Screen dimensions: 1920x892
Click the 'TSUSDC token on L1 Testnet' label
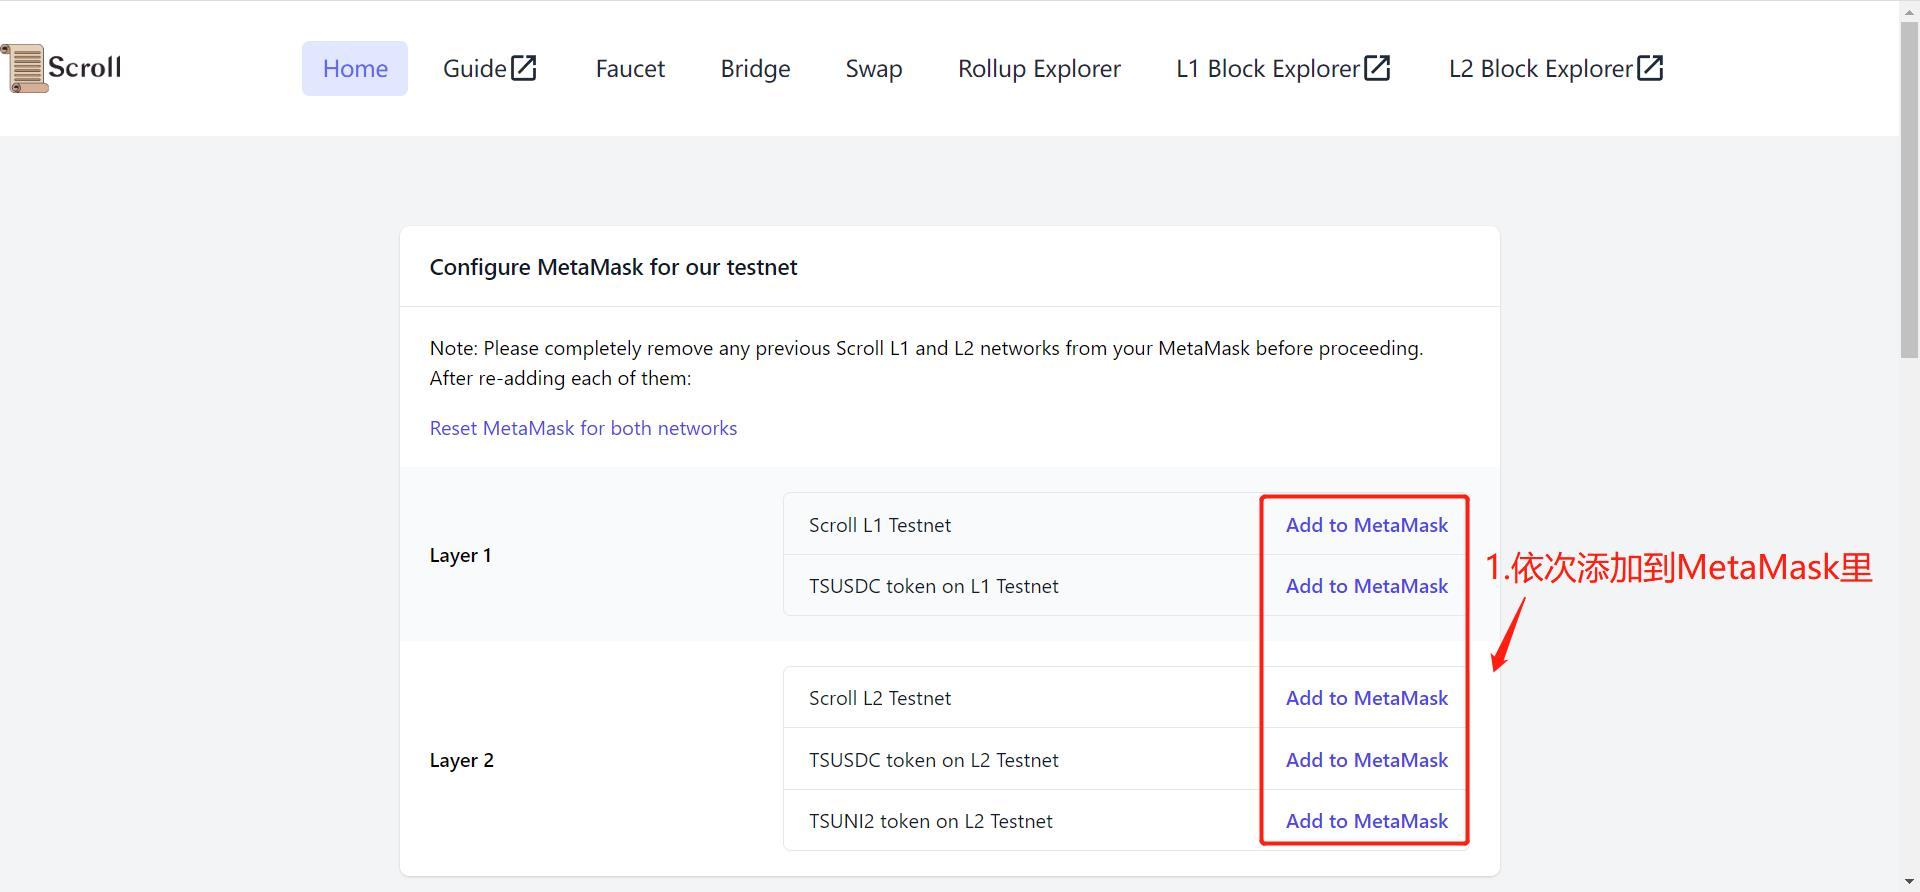click(x=933, y=586)
